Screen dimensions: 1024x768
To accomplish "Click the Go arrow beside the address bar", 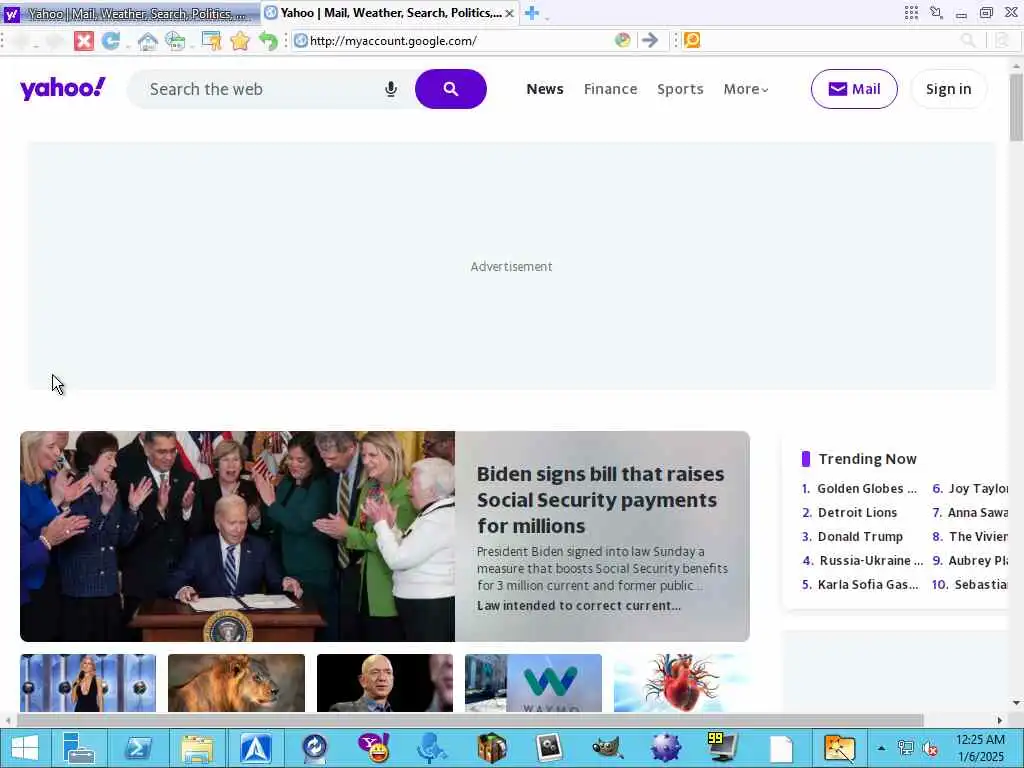I will [650, 40].
